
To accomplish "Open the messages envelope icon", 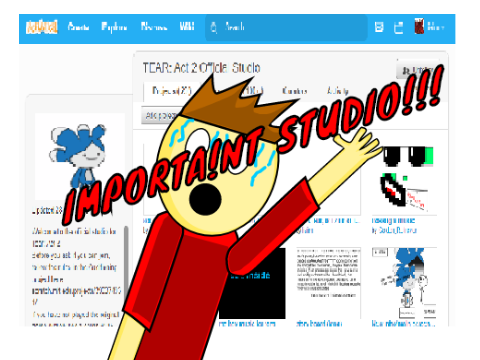I will coord(379,27).
